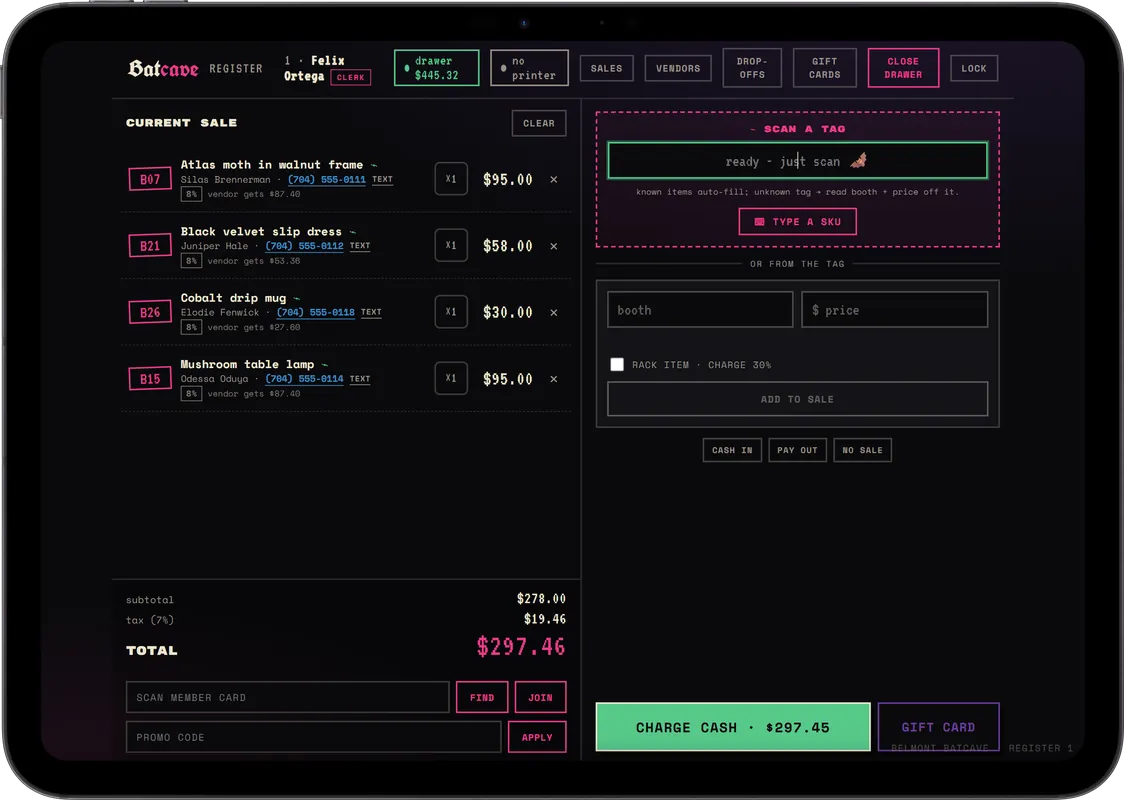Screen dimensions: 1124x800
Task: Change quantity X1 for Atlas moth frame
Action: pos(451,178)
